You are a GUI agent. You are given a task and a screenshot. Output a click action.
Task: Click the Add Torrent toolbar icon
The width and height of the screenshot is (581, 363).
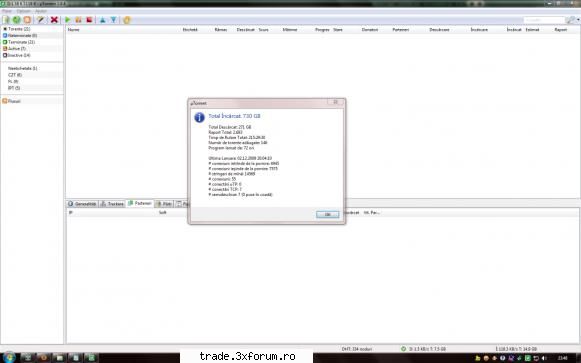pos(6,20)
